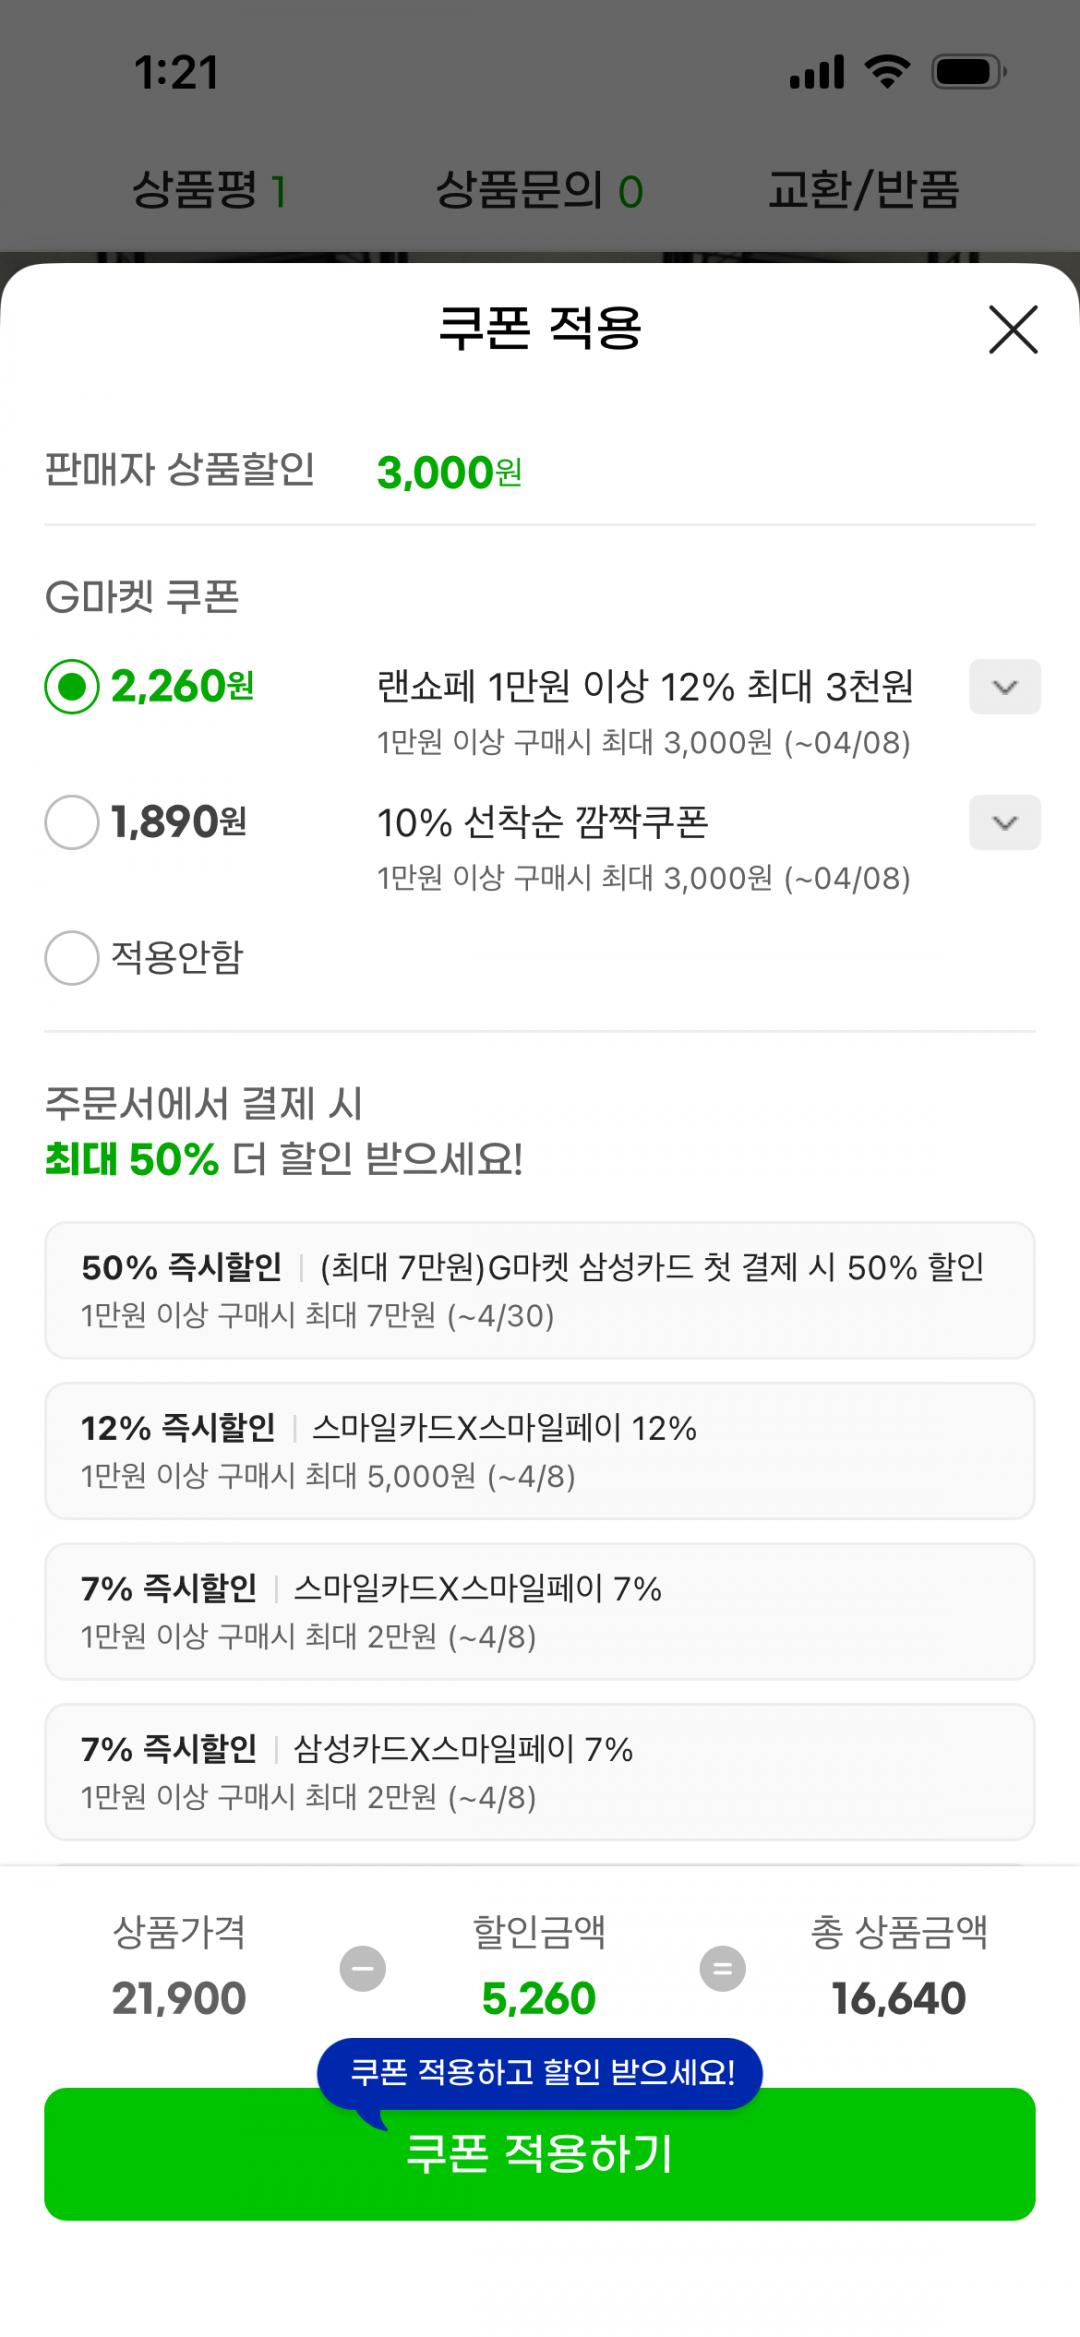The width and height of the screenshot is (1080, 2337).
Task: Switch to the 상품문의 tab
Action: click(539, 190)
